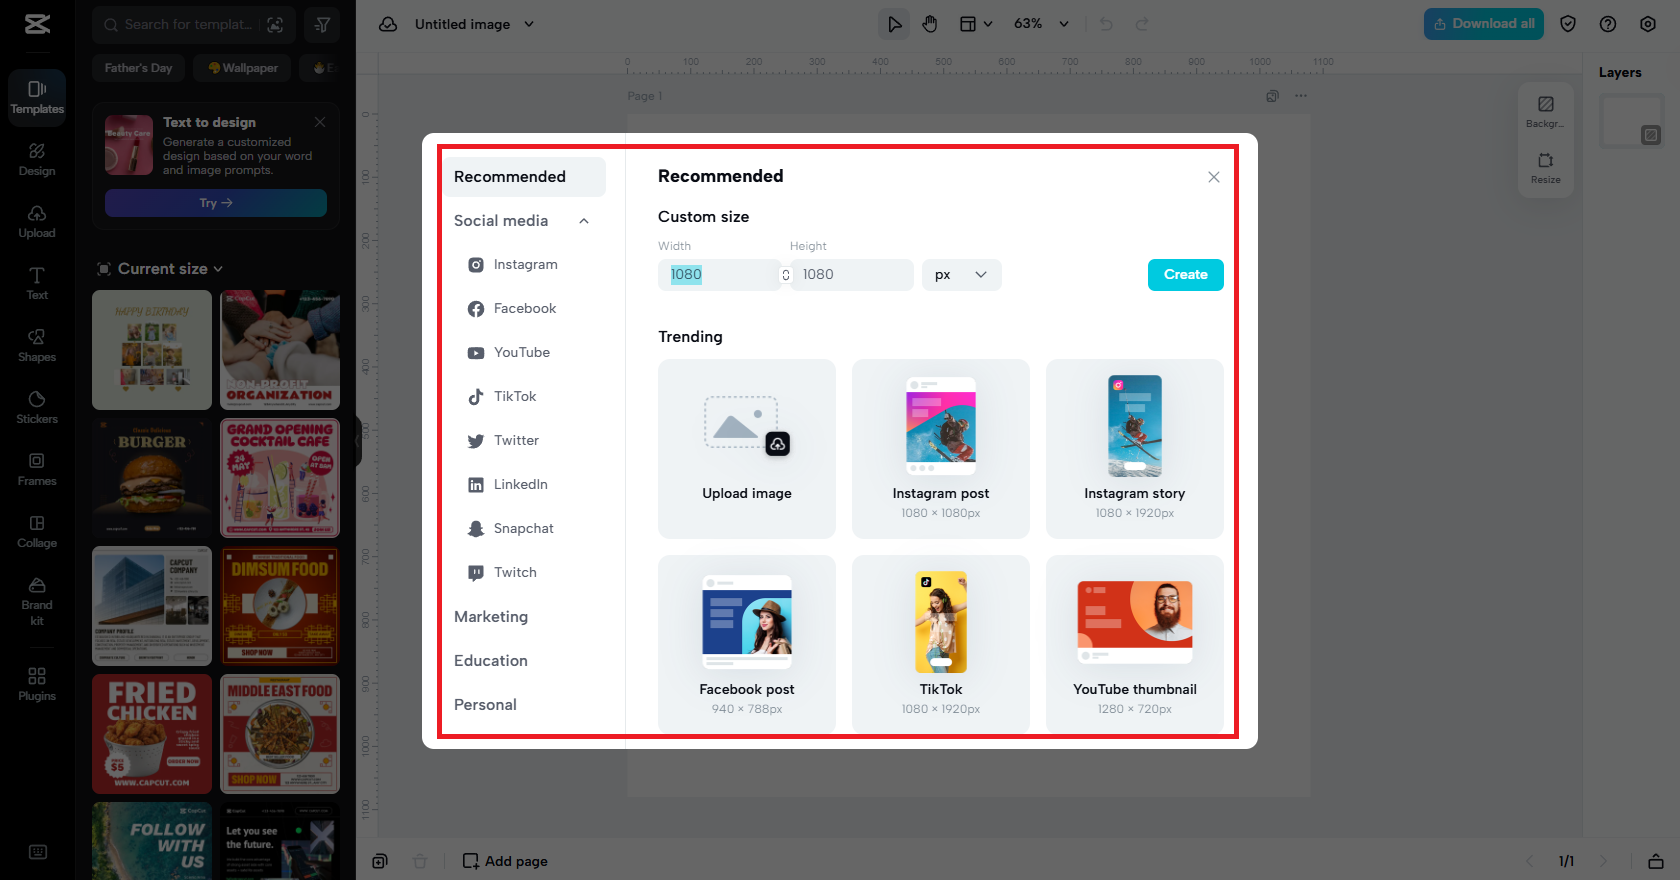
Task: Select the Text tool in sidebar
Action: coord(37,283)
